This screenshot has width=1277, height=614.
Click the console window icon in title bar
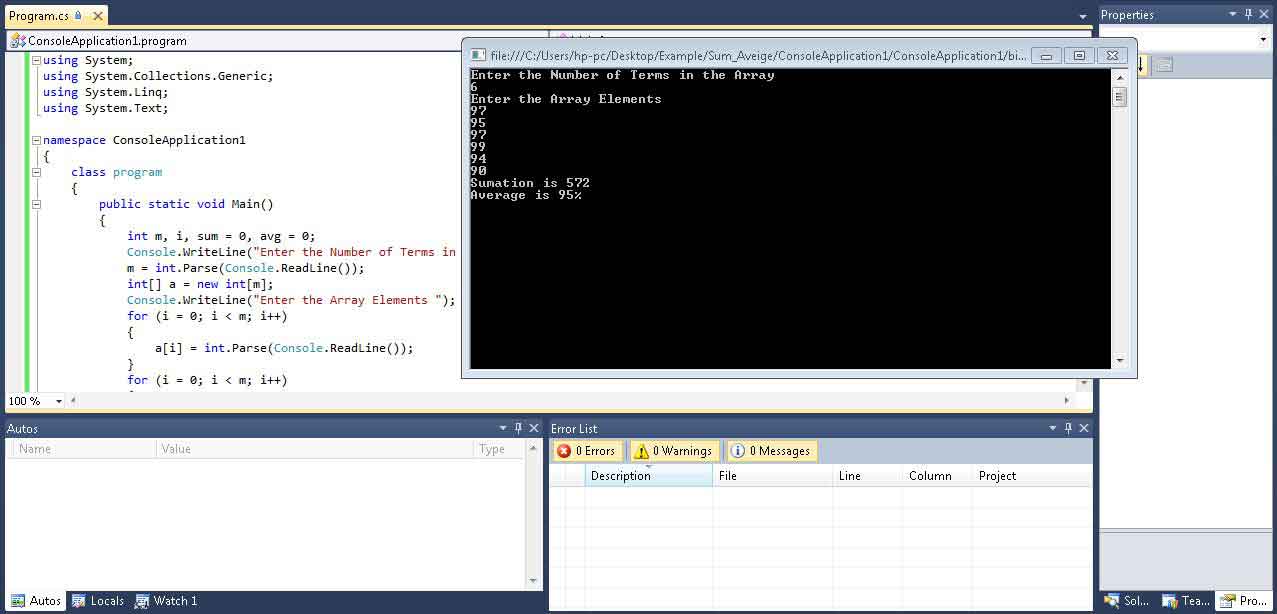[478, 55]
